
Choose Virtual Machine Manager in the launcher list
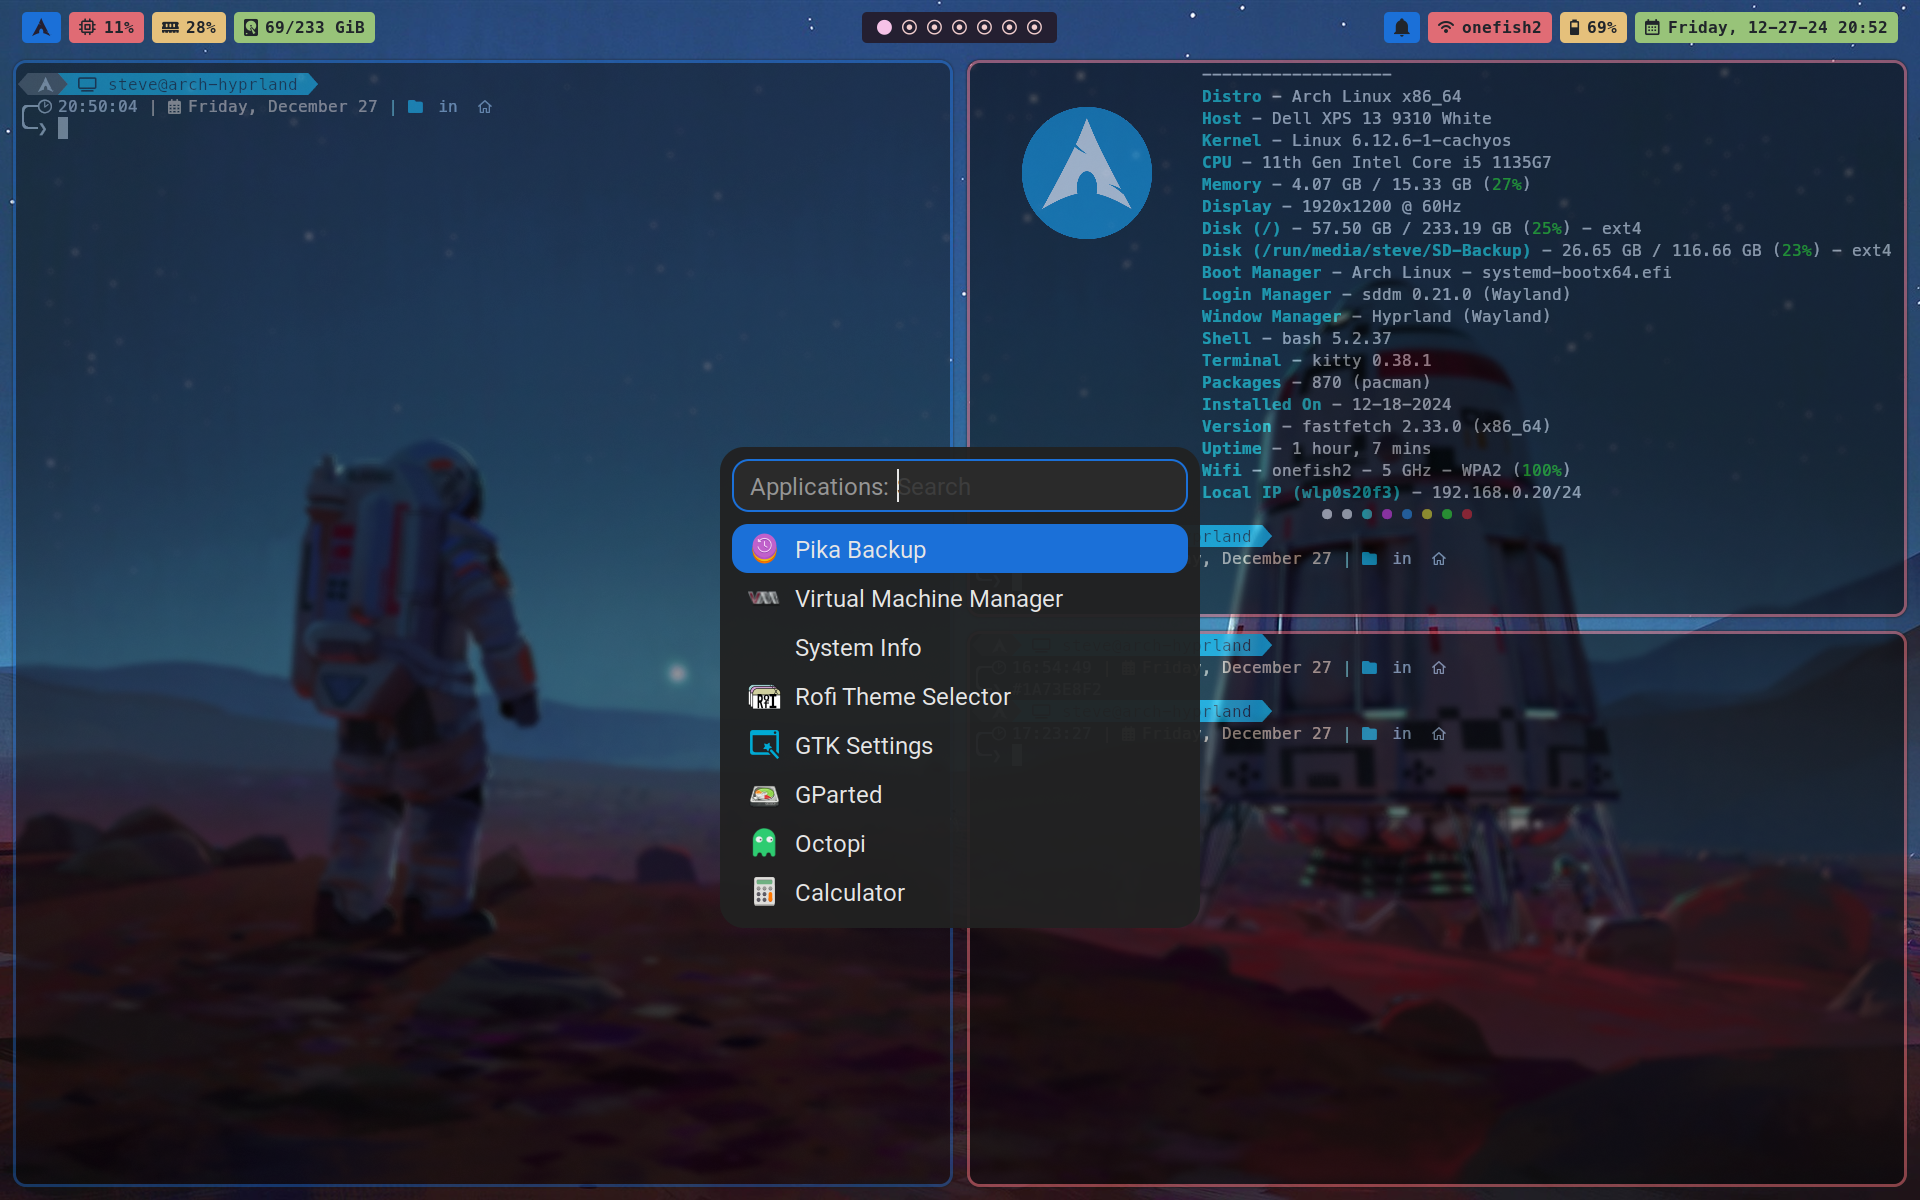(928, 598)
